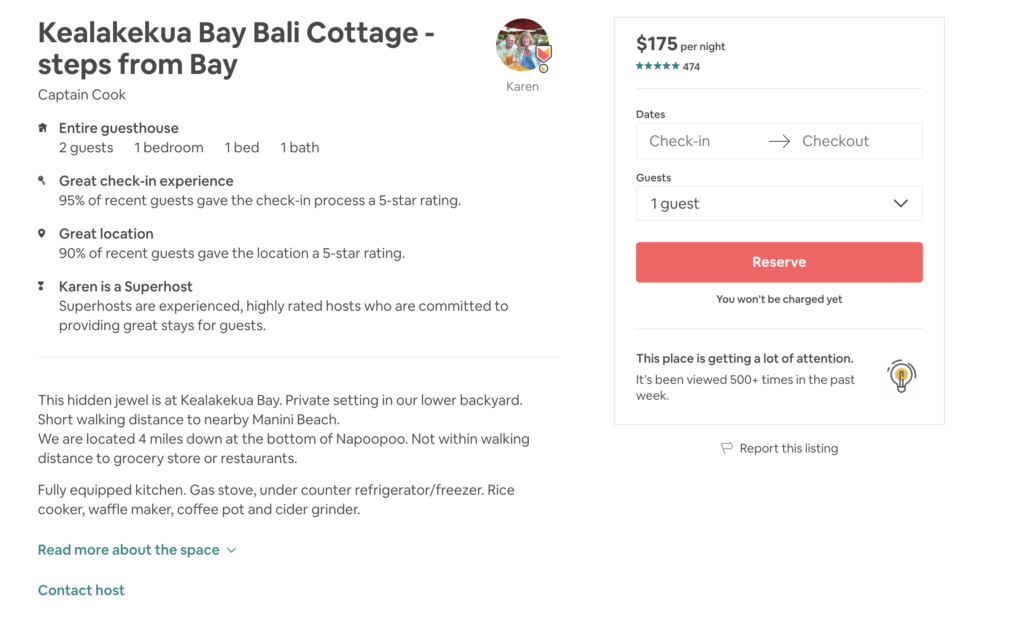Viewport: 1024px width, 618px height.
Task: Click the Great check-in experience key icon
Action: tap(42, 181)
